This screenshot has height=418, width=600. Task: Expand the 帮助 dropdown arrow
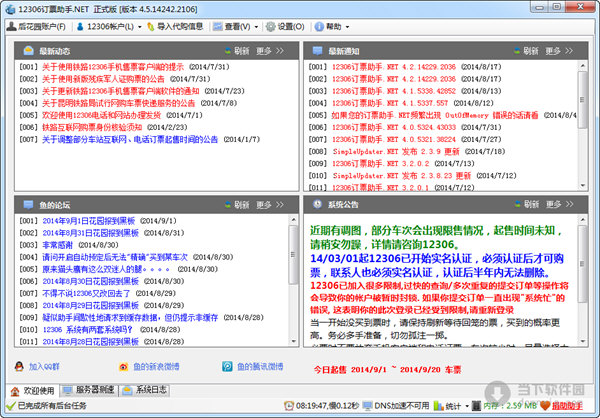[x=347, y=27]
